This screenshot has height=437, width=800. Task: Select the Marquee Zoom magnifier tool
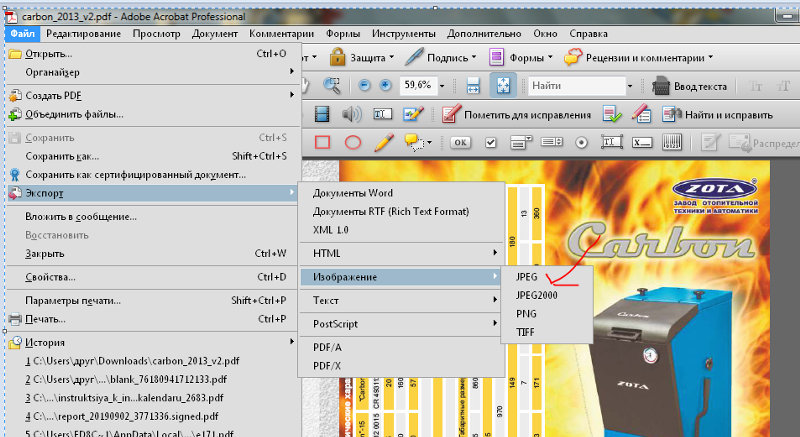tap(332, 86)
